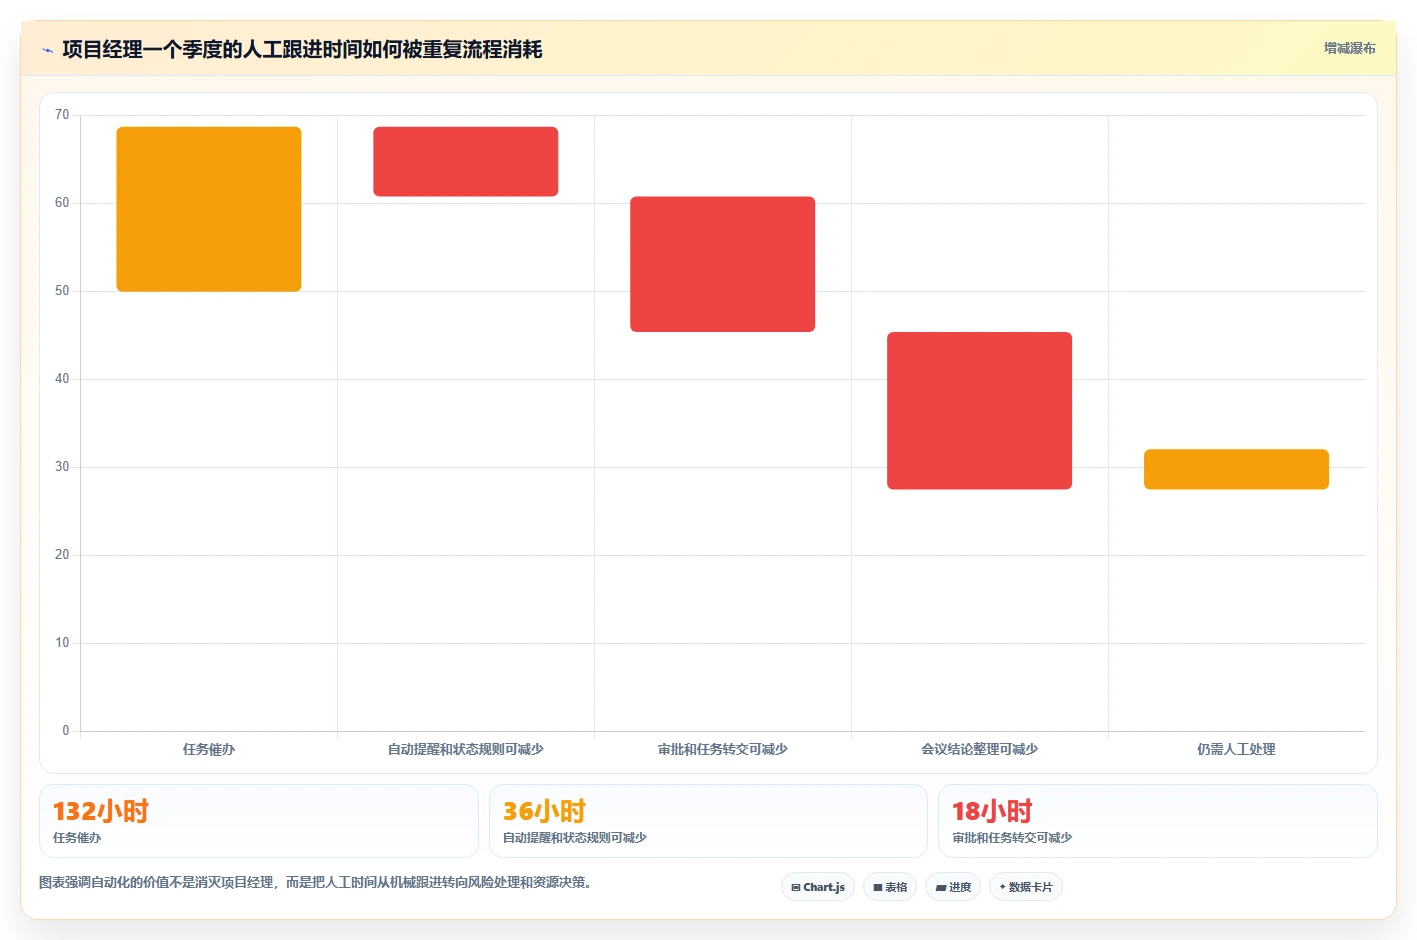Click the Chart.js tag button
The width and height of the screenshot is (1417, 940).
tap(818, 887)
